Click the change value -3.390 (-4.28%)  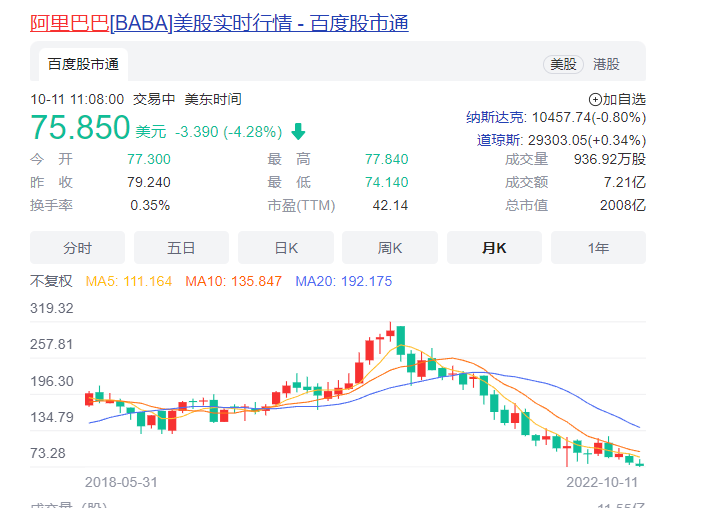228,132
